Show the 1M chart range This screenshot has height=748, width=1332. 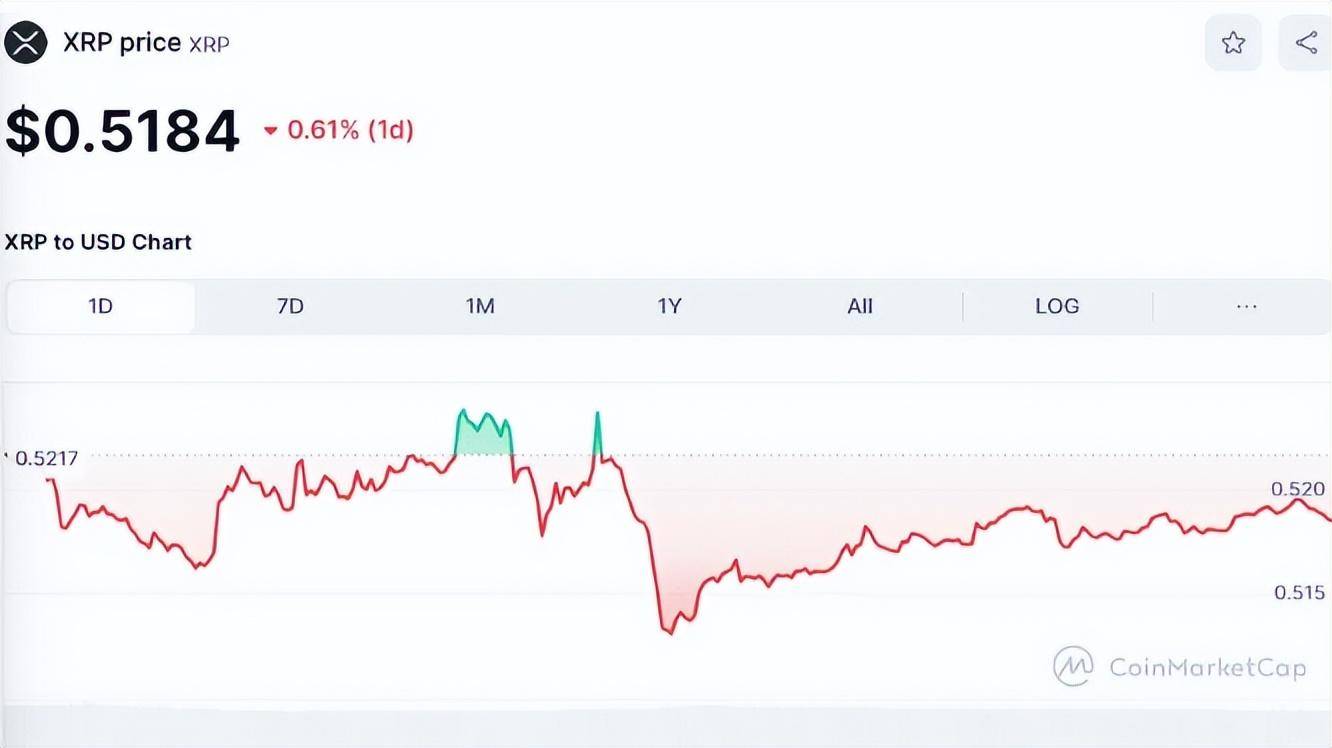click(480, 306)
